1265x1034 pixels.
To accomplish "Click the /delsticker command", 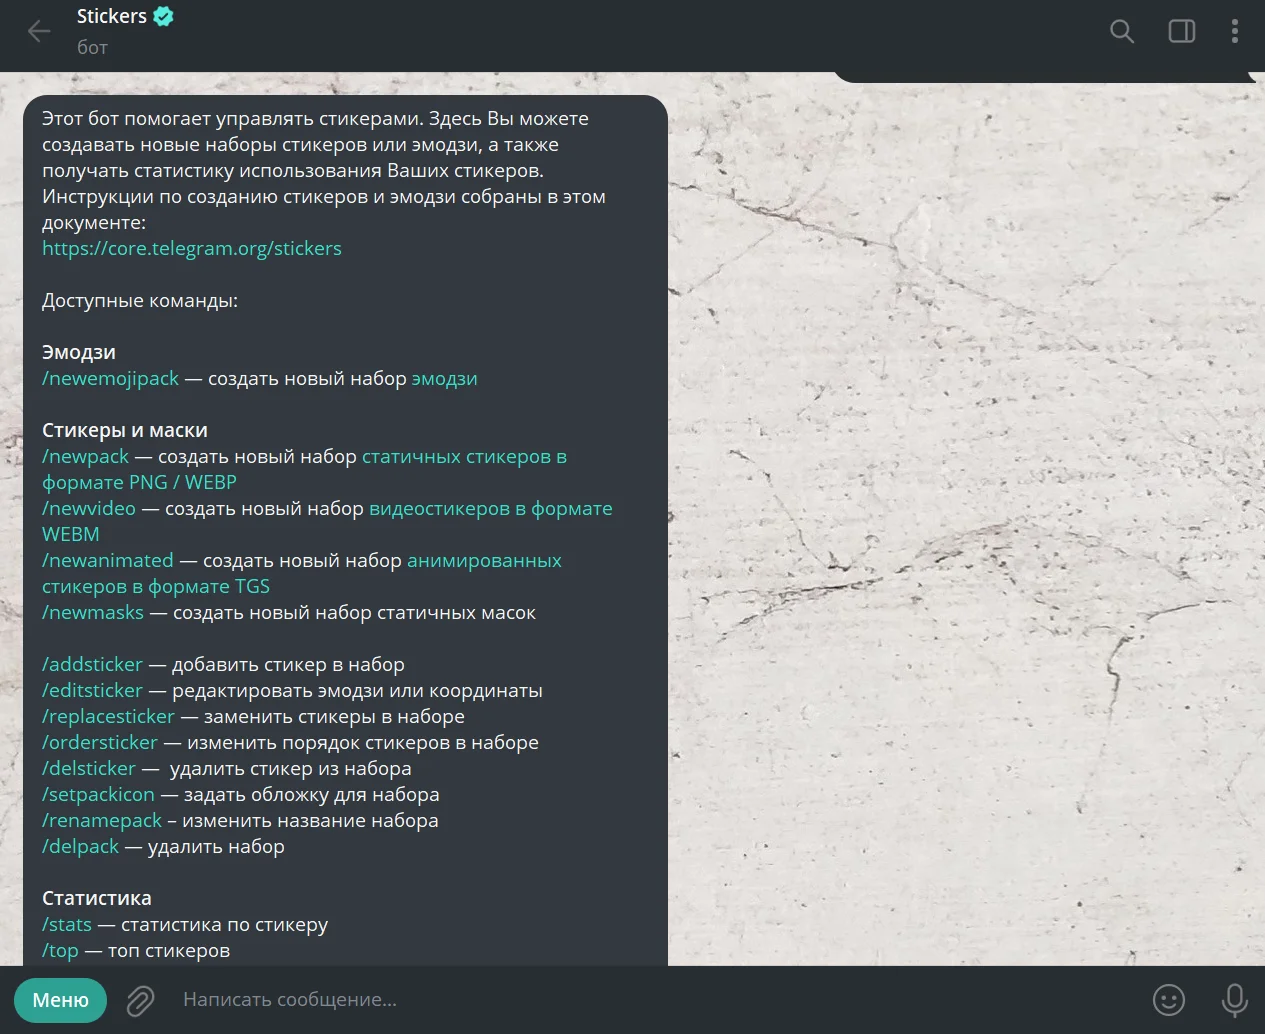I will (89, 768).
